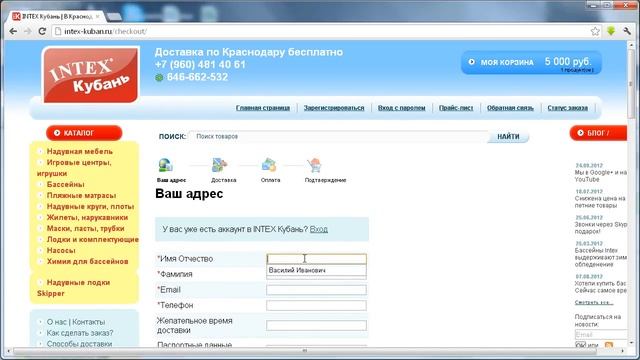This screenshot has height=360, width=640.
Task: Open Лодки и комплектующие category
Action: [93, 240]
